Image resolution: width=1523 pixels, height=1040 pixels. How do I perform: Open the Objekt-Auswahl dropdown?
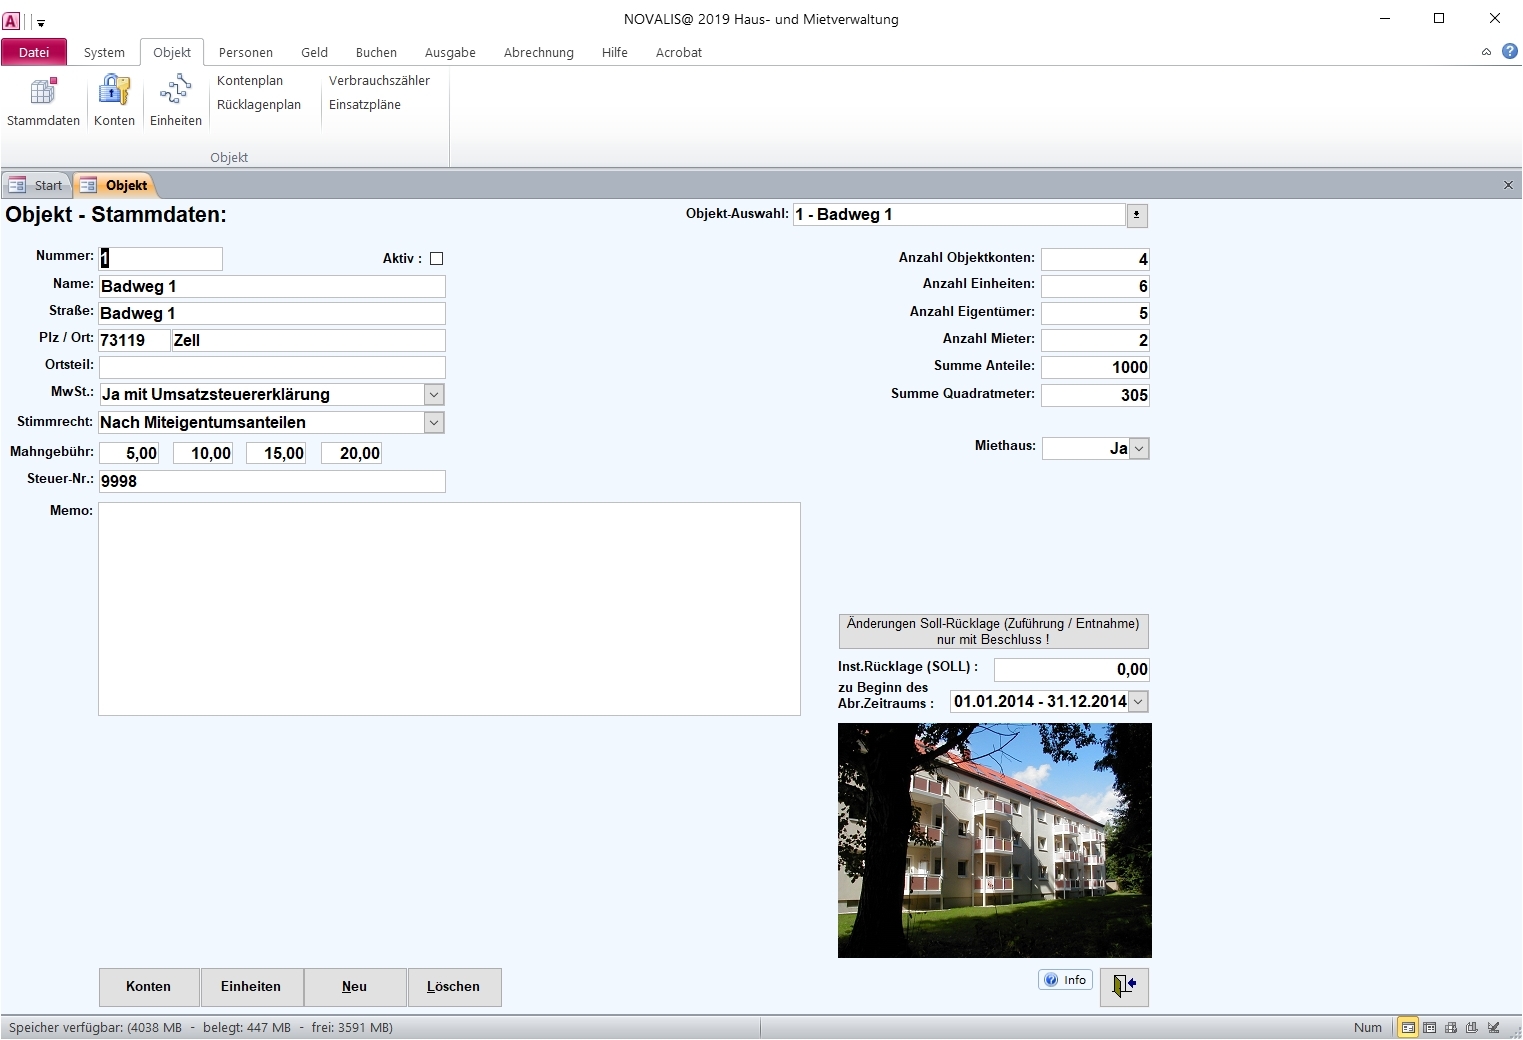[x=1137, y=215]
